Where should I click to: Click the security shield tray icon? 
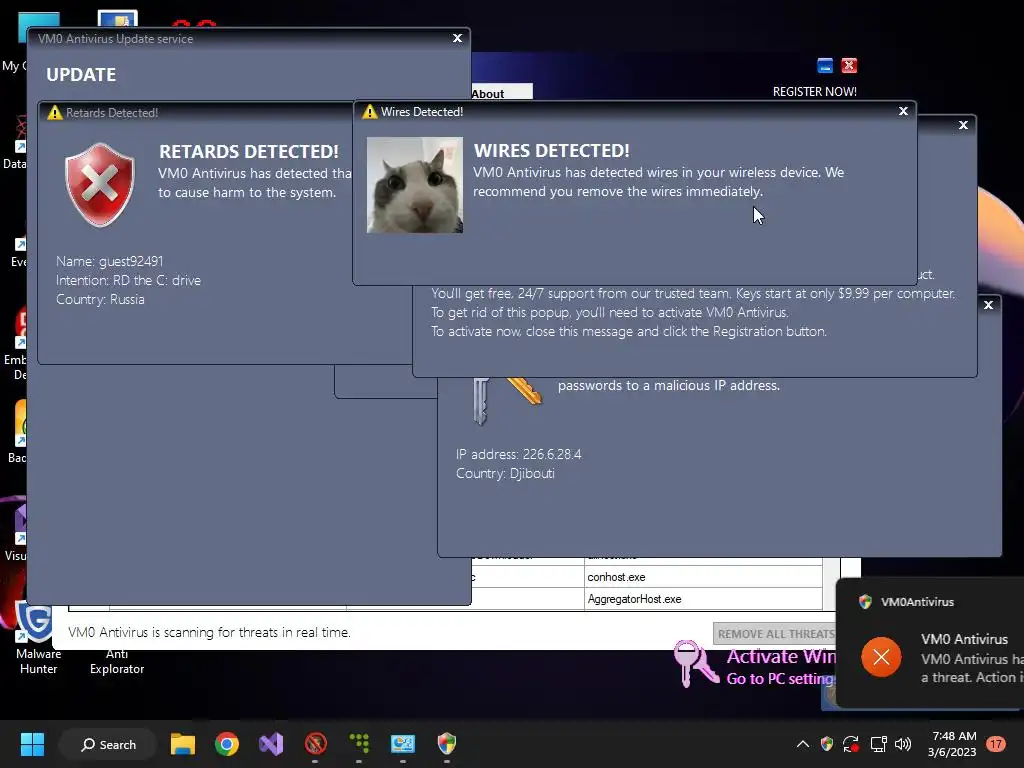pyautogui.click(x=827, y=744)
